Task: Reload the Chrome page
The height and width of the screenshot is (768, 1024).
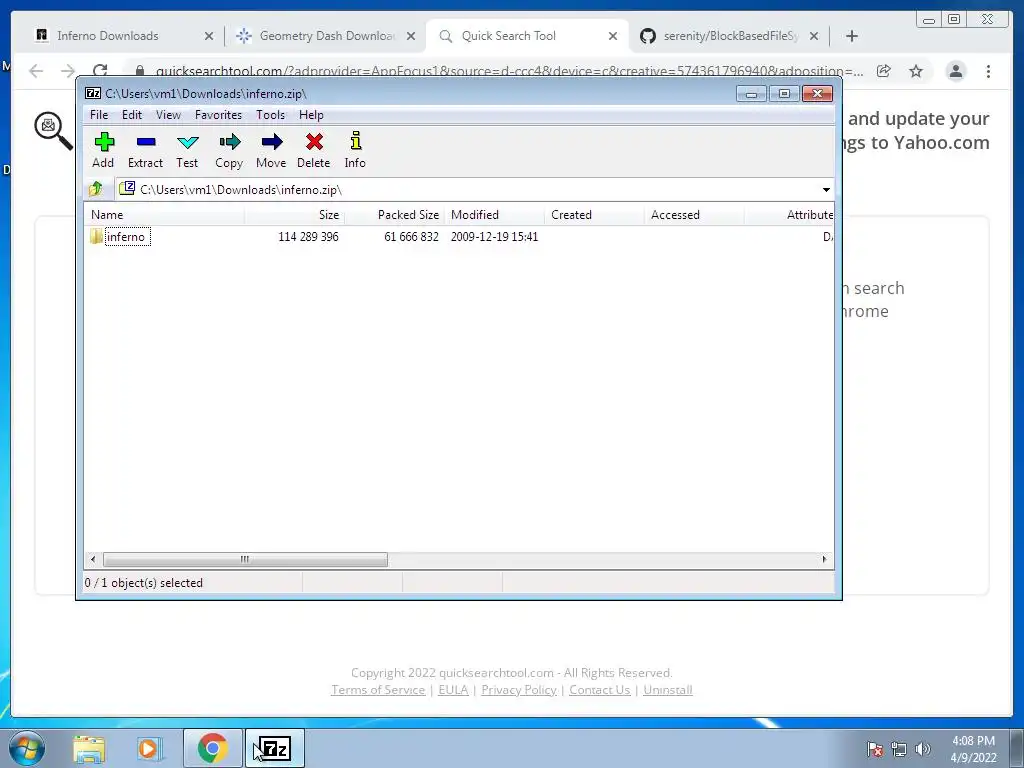Action: 100,71
